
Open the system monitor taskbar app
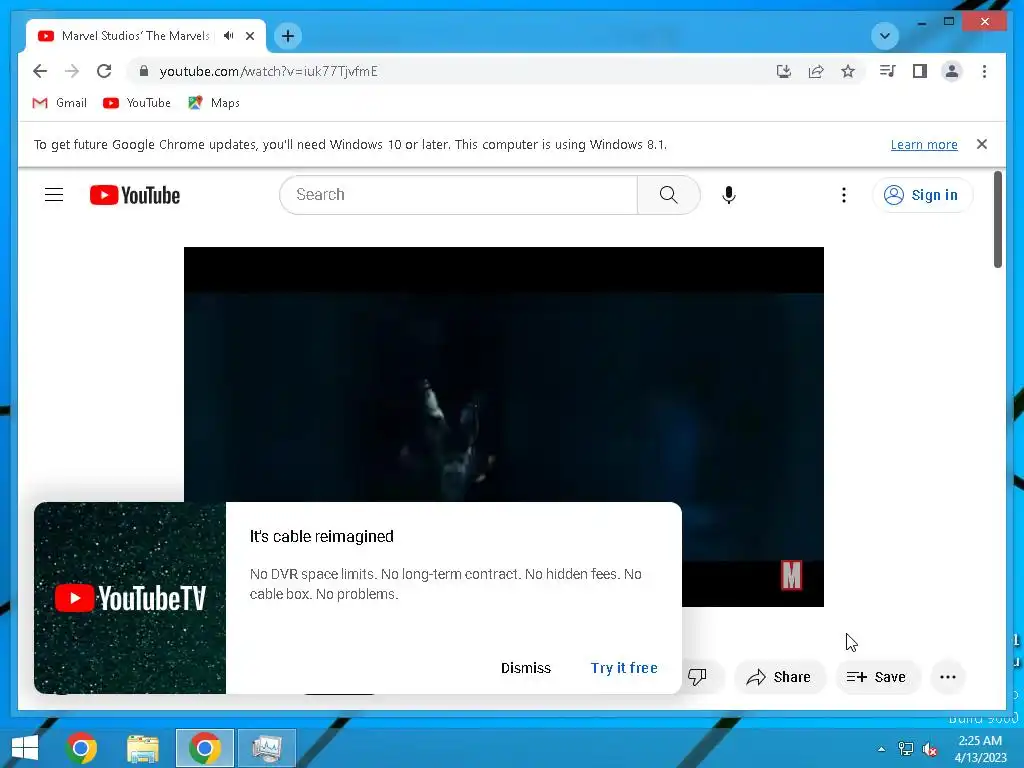tap(267, 748)
